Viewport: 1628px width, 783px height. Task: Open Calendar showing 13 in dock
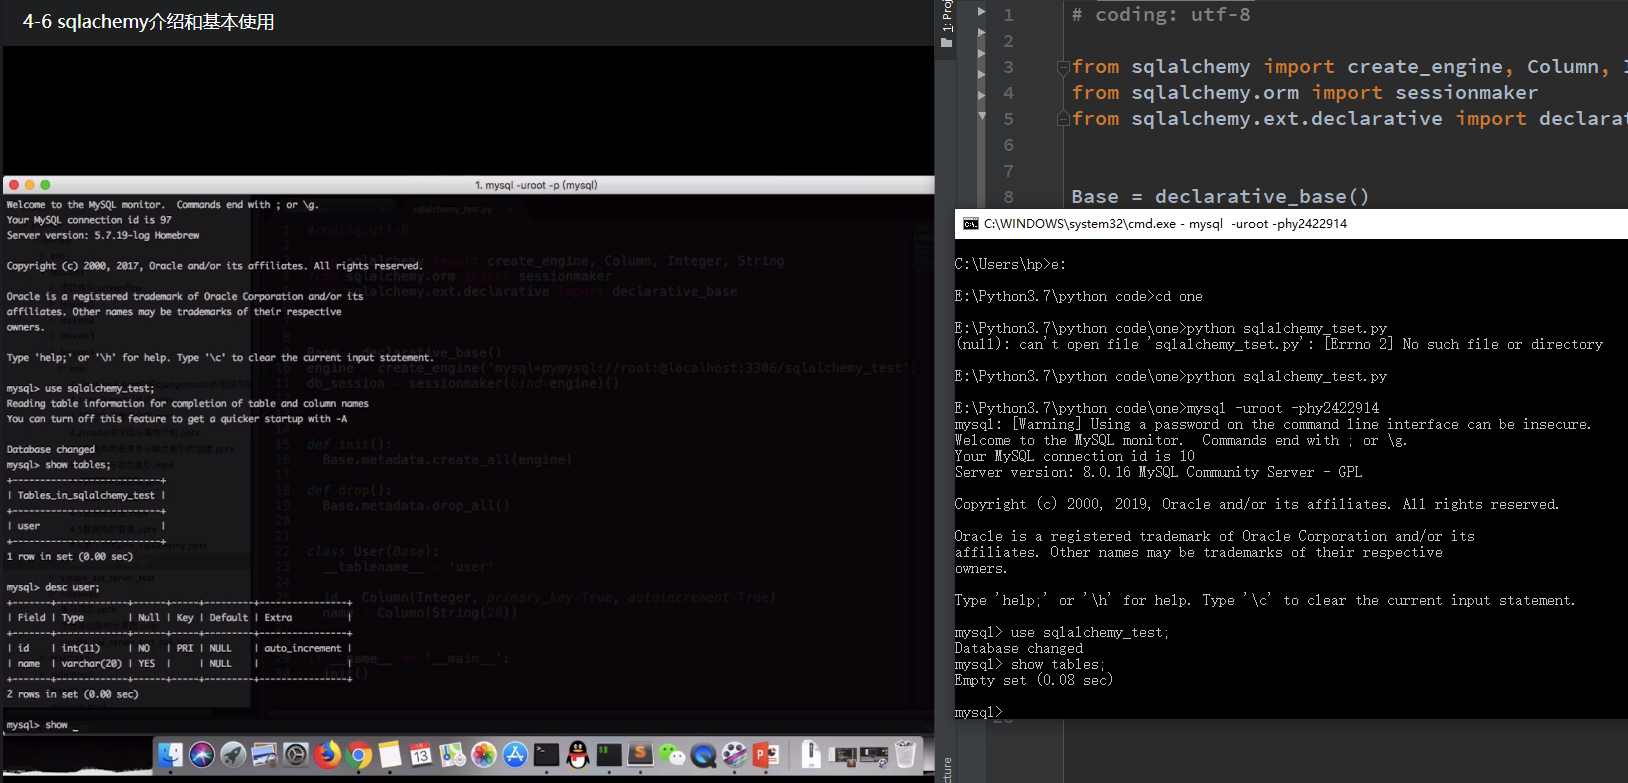click(421, 754)
